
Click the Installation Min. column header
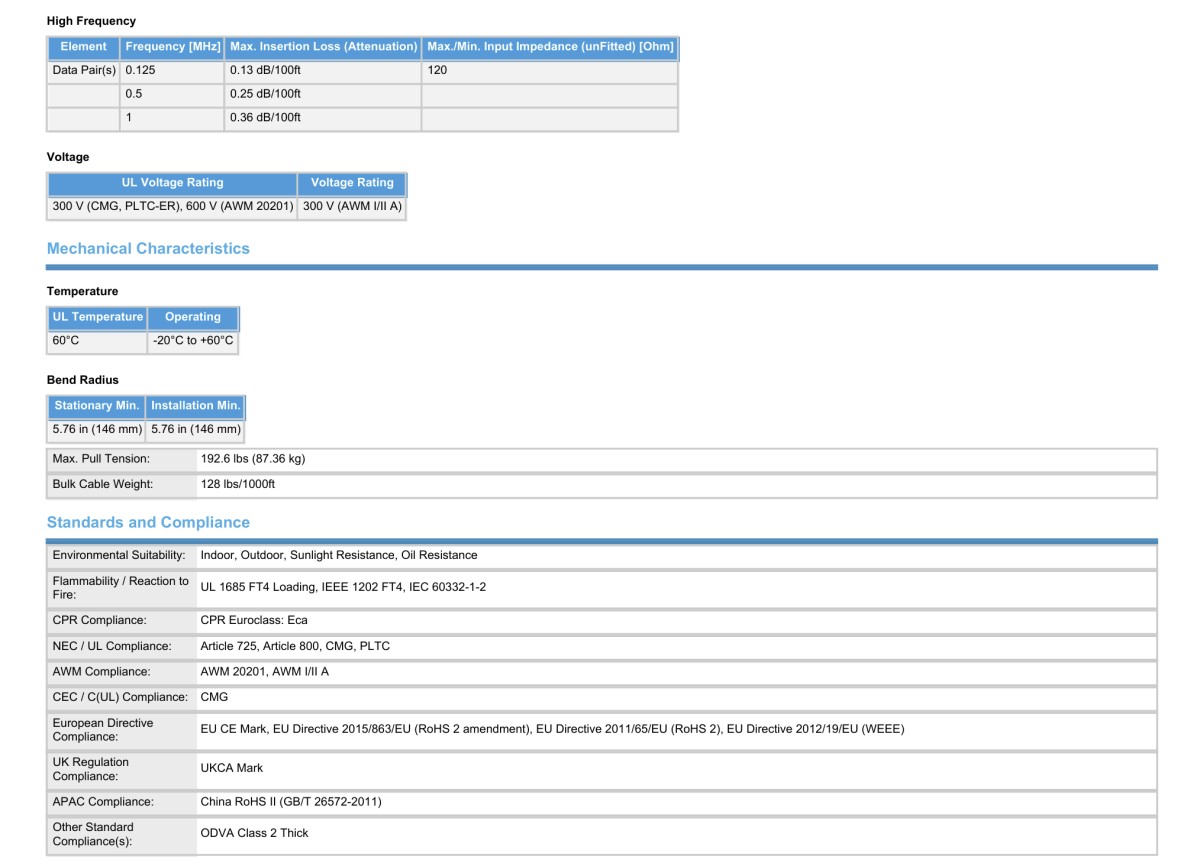pos(196,406)
